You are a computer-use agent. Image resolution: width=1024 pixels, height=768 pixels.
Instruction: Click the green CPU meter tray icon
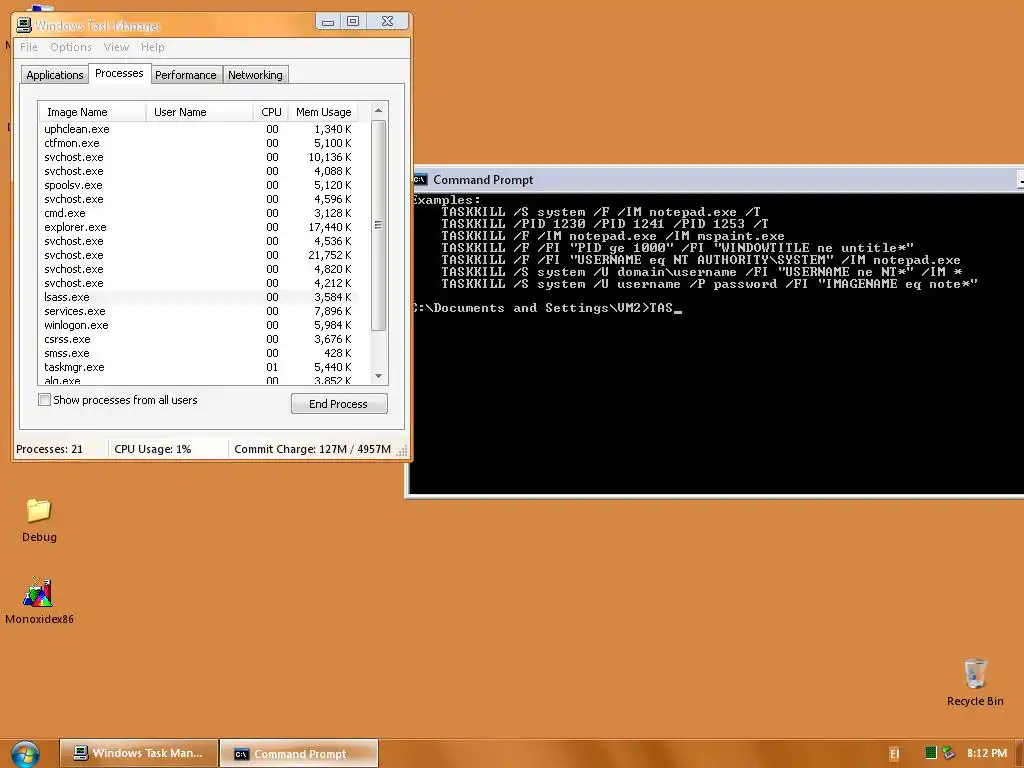[931, 753]
